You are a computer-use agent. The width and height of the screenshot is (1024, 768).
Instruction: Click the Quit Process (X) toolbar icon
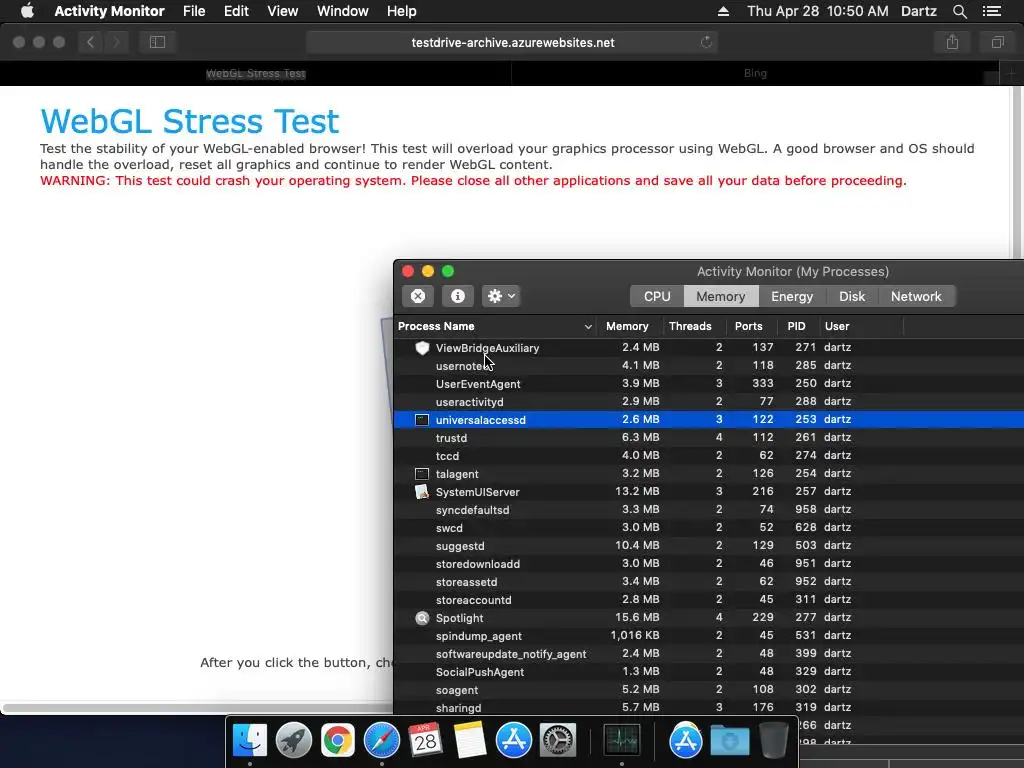pyautogui.click(x=418, y=296)
